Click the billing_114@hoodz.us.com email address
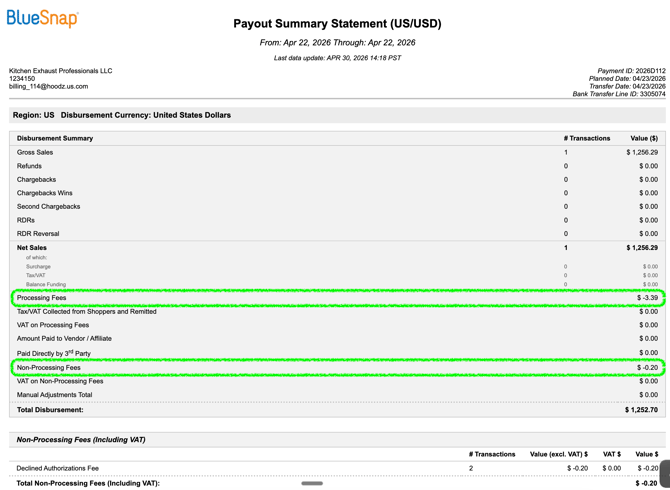Viewport: 670px width, 490px height. pyautogui.click(x=48, y=86)
